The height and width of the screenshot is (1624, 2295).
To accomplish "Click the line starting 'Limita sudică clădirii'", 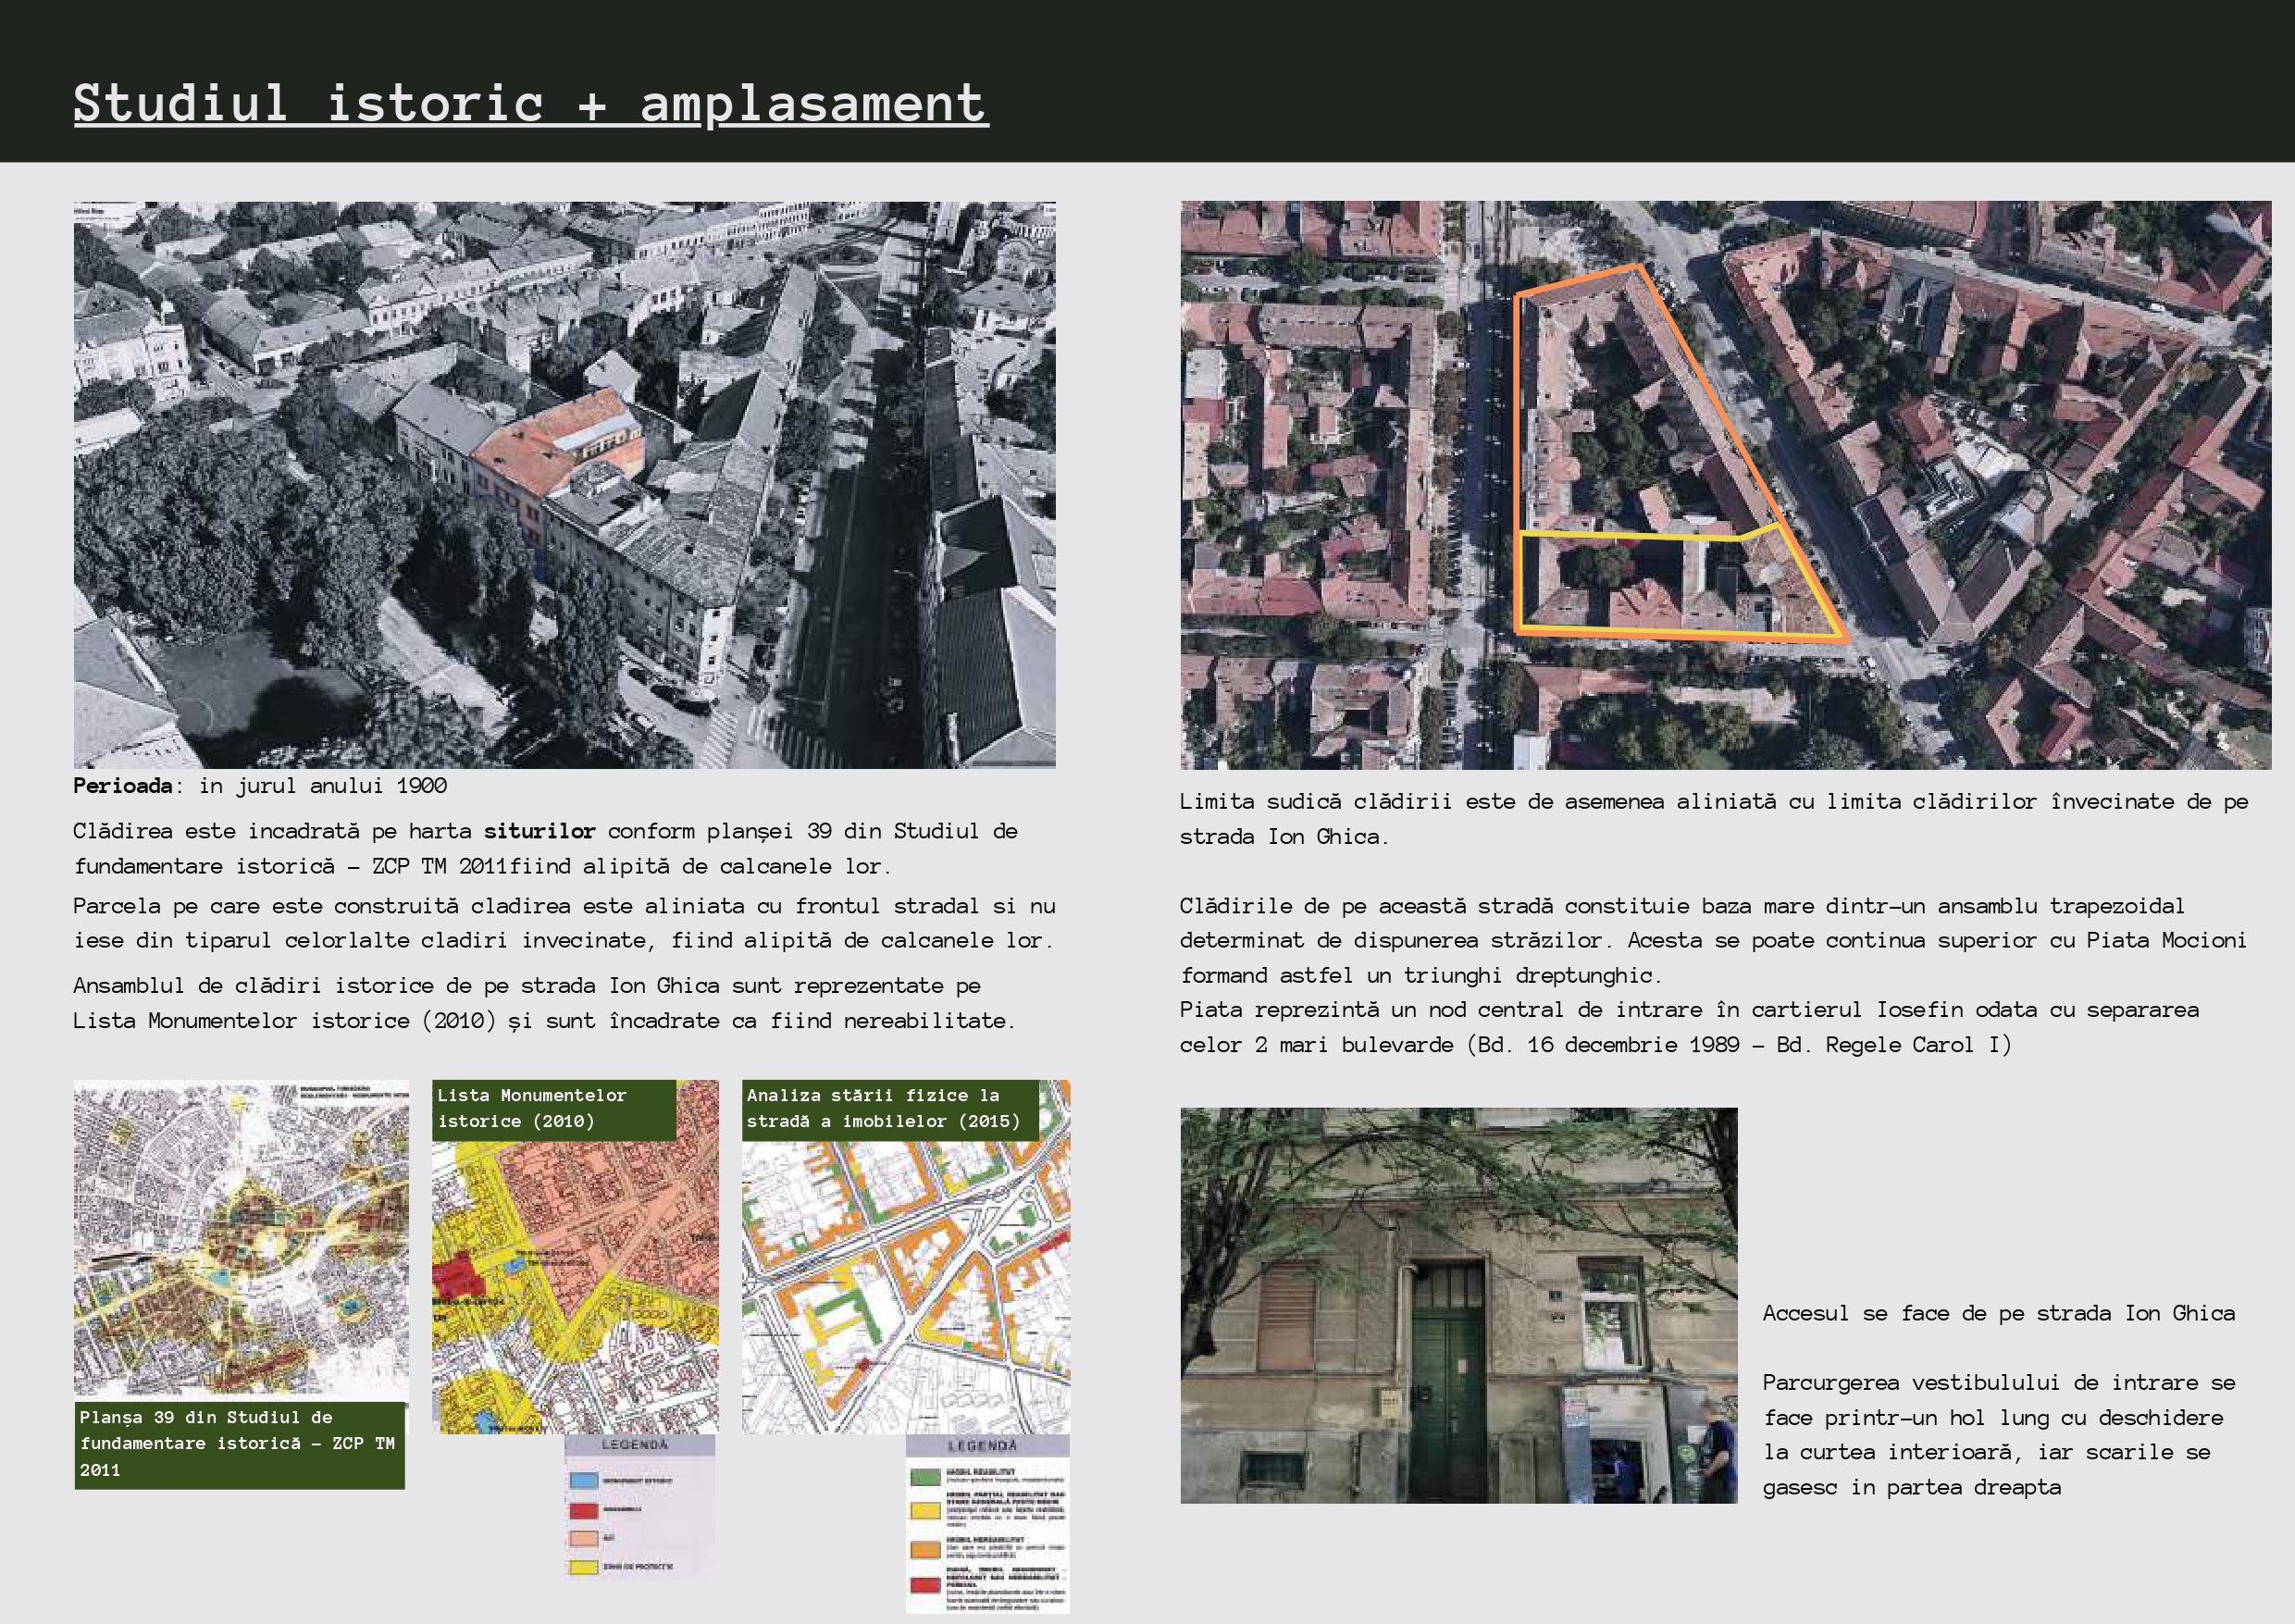I will (x=1714, y=802).
